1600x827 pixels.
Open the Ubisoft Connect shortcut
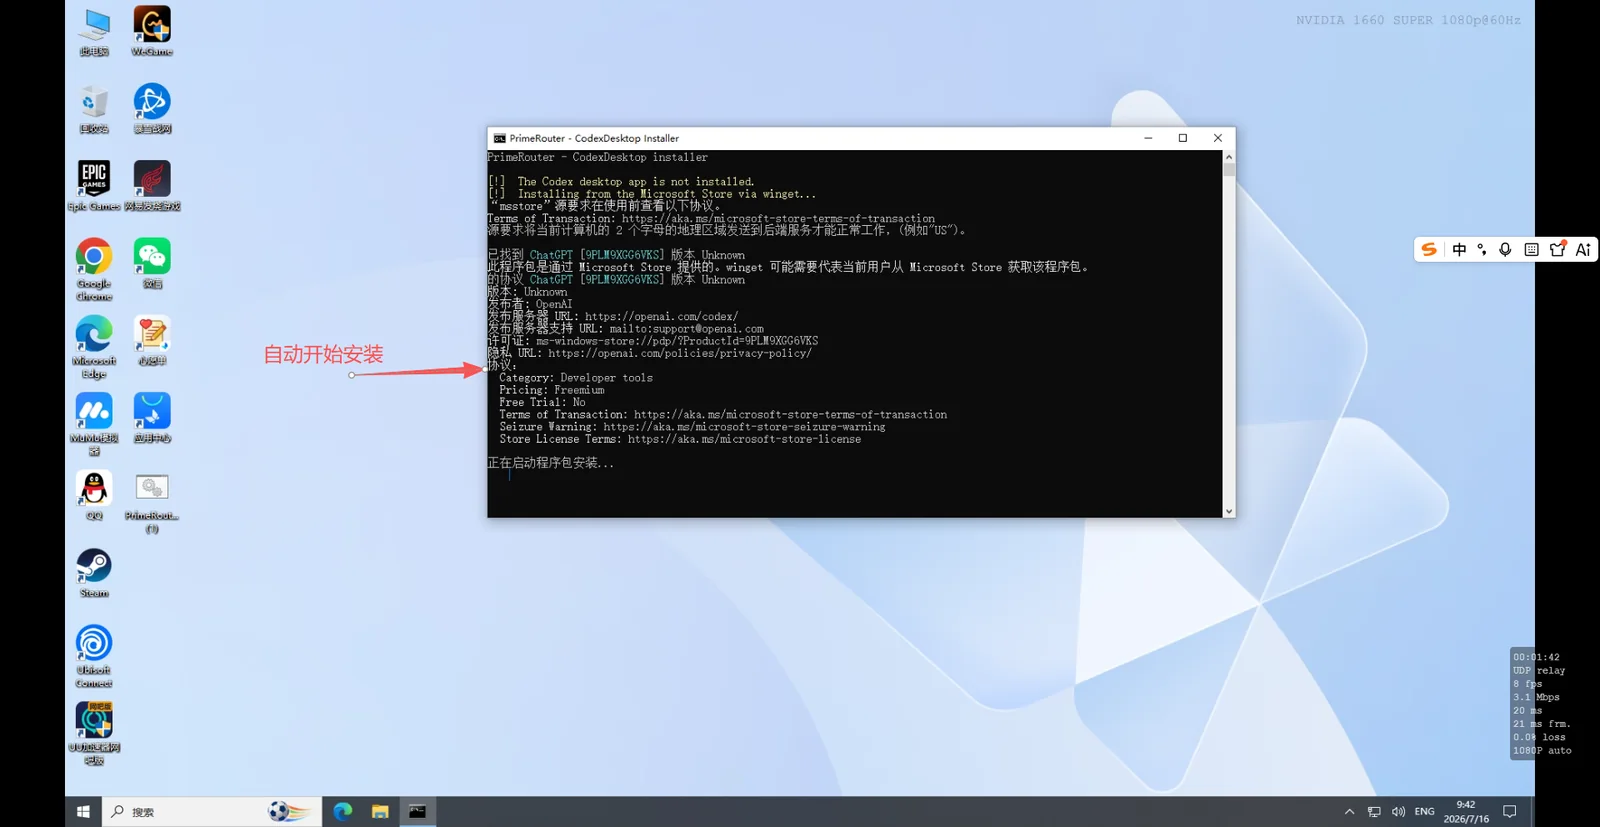click(x=94, y=656)
